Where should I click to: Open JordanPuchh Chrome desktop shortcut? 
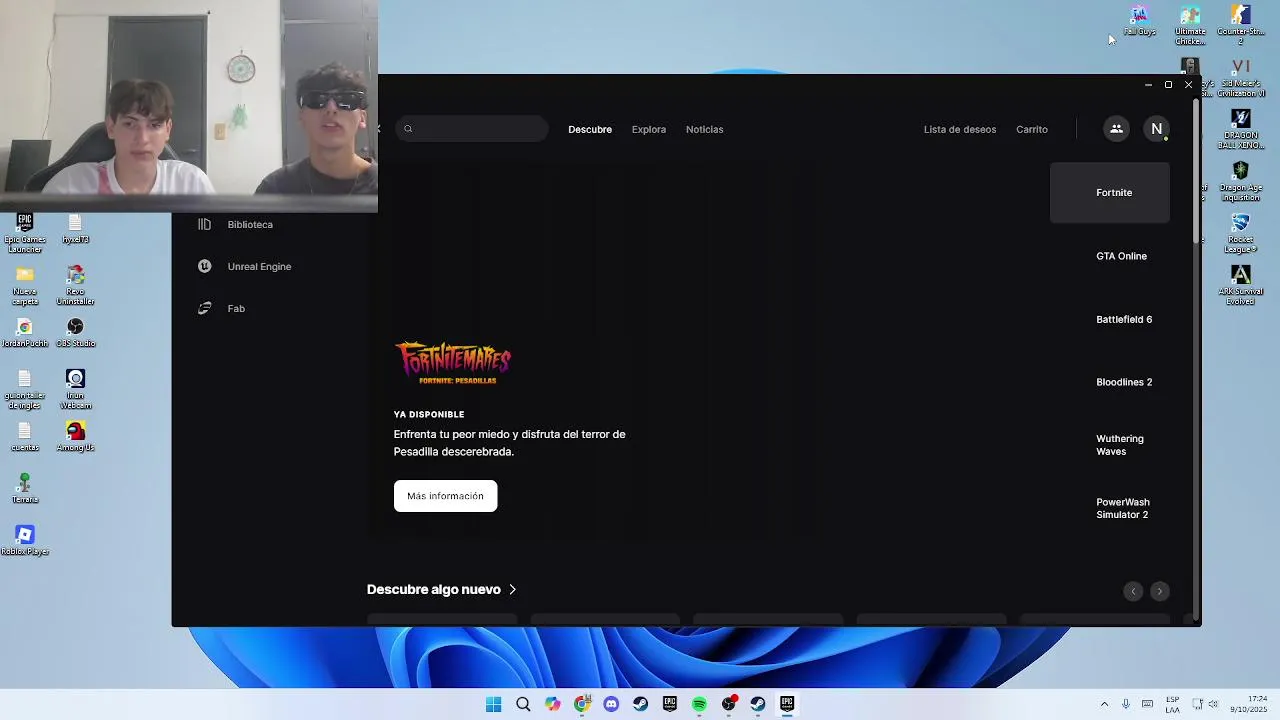pos(25,333)
